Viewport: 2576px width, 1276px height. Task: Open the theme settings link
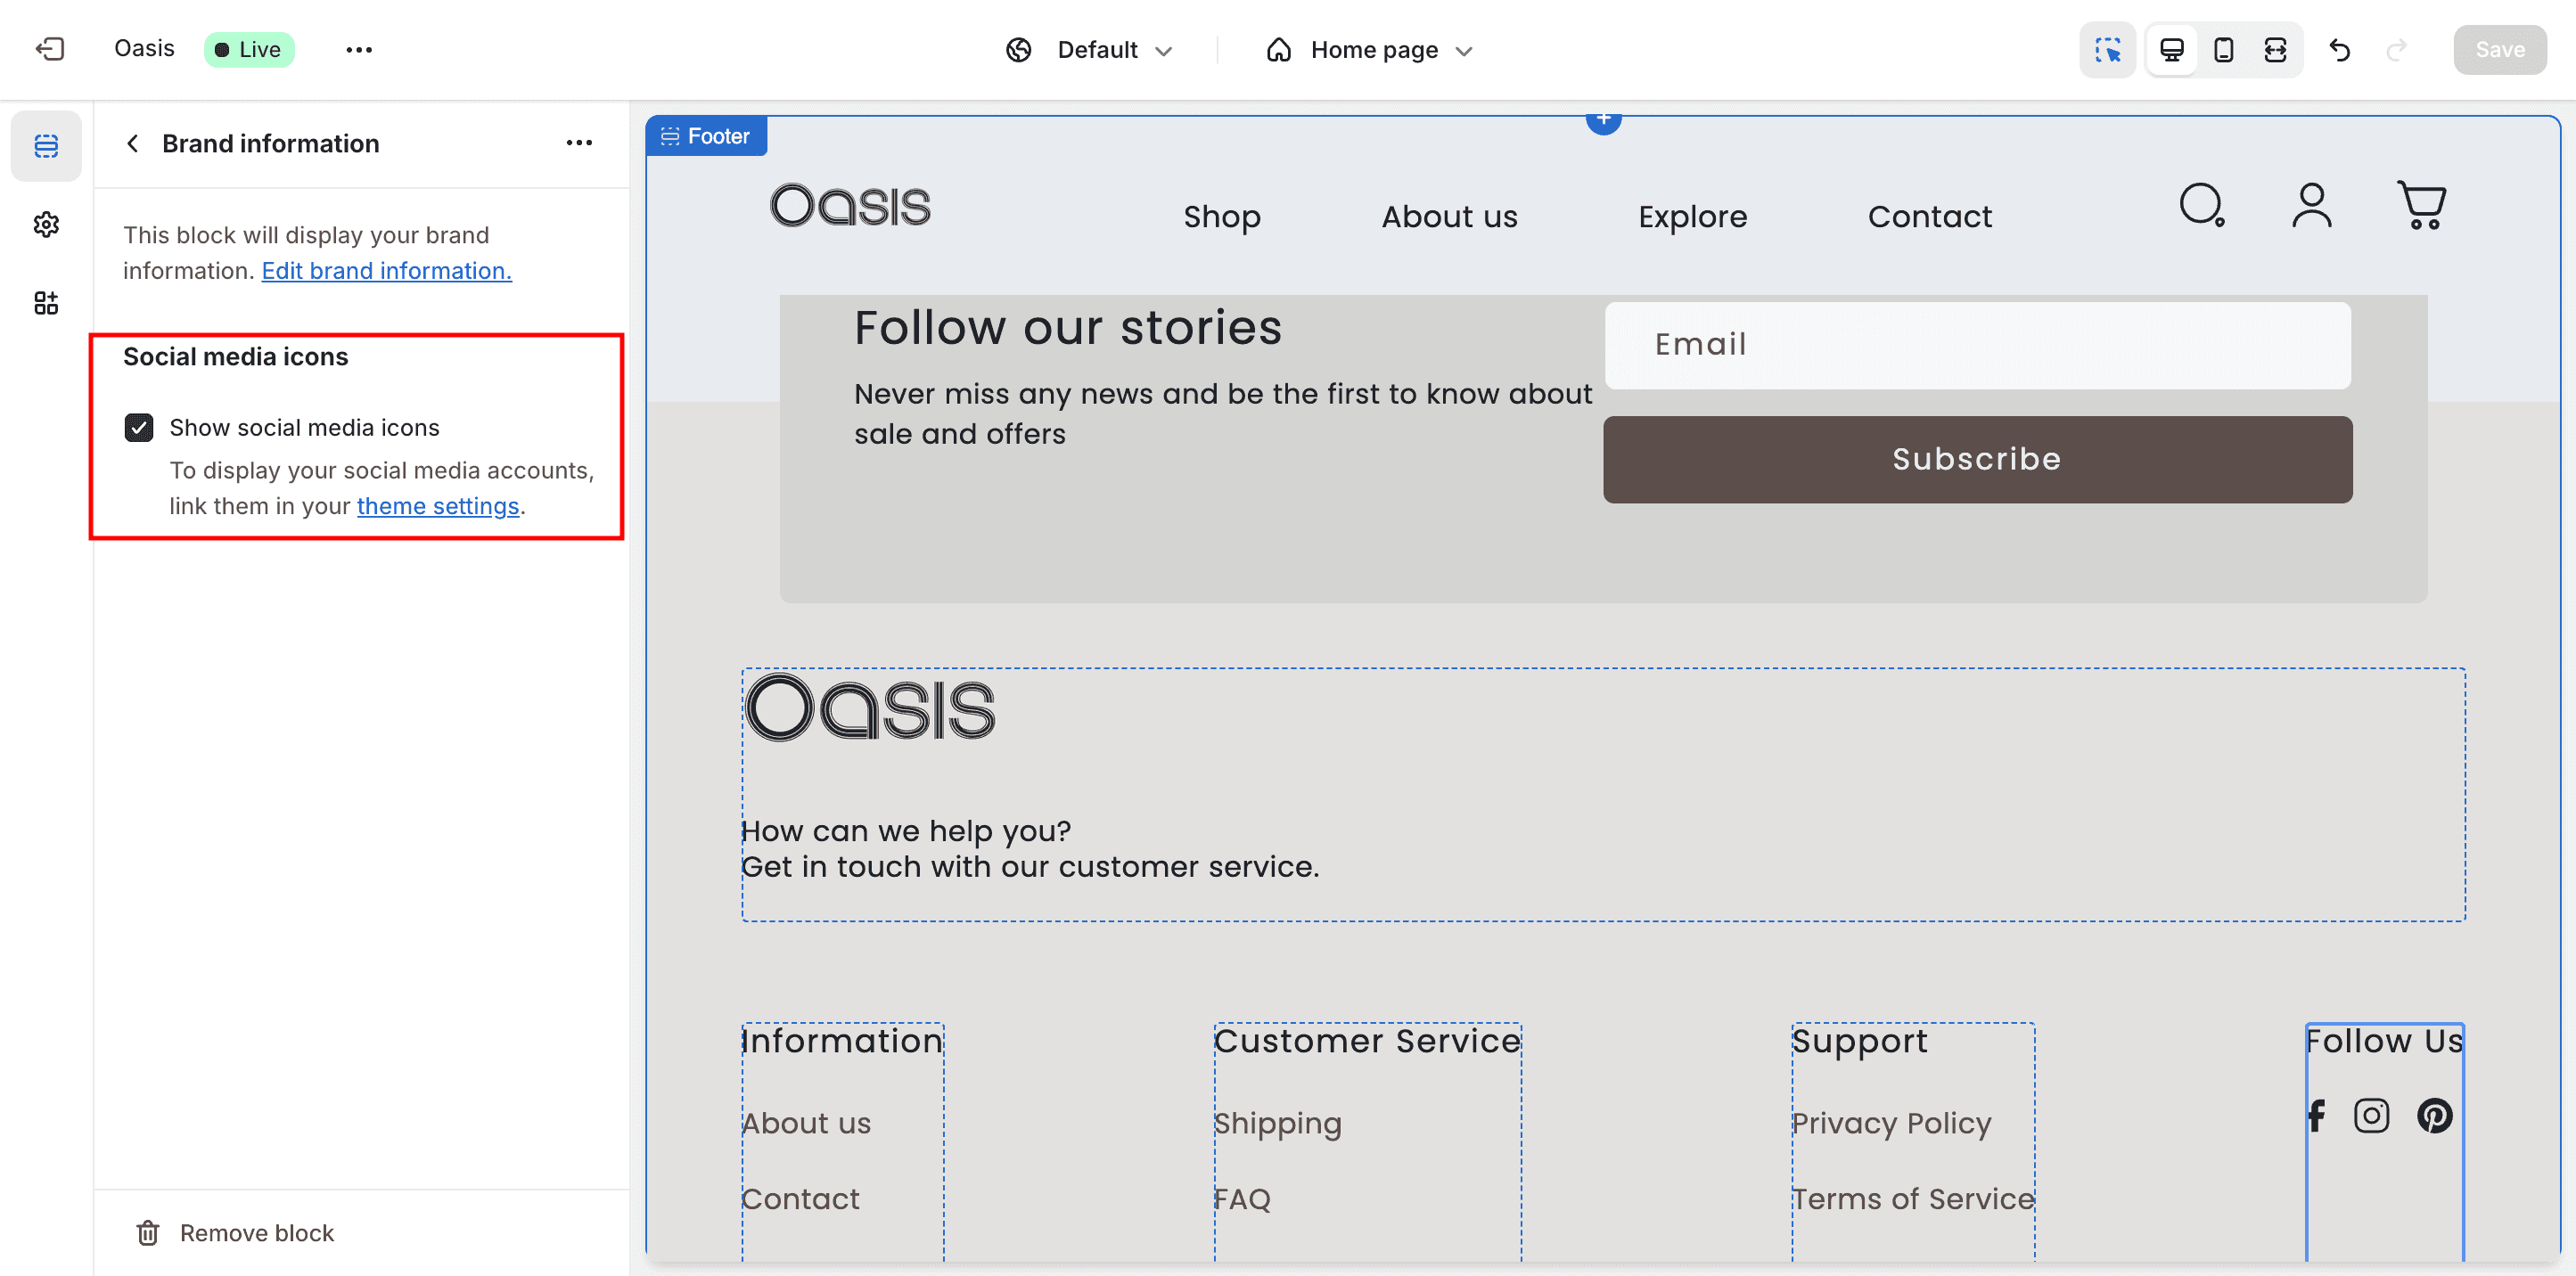437,506
